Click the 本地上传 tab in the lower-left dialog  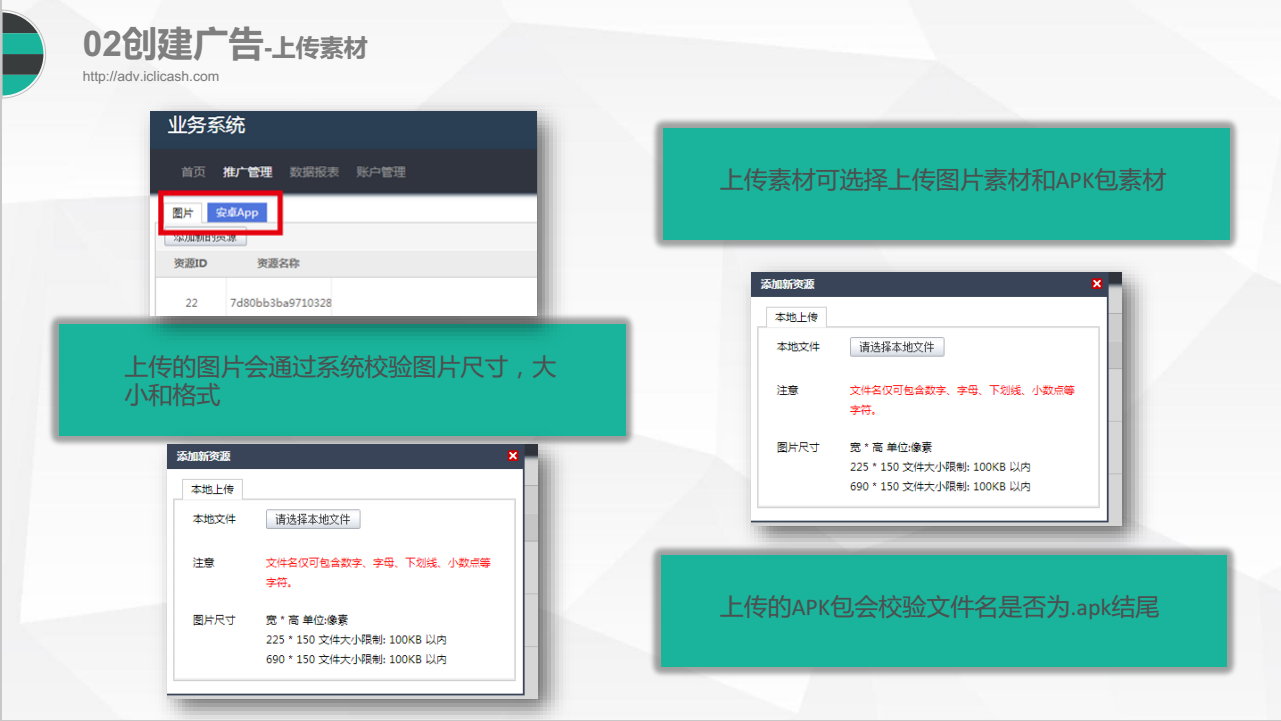click(x=212, y=489)
